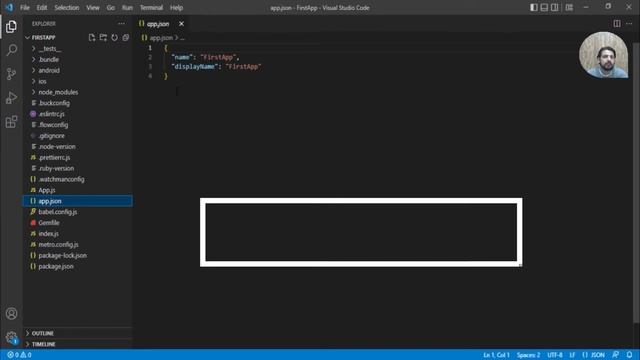
Task: Open the Run menu
Action: pyautogui.click(x=127, y=7)
